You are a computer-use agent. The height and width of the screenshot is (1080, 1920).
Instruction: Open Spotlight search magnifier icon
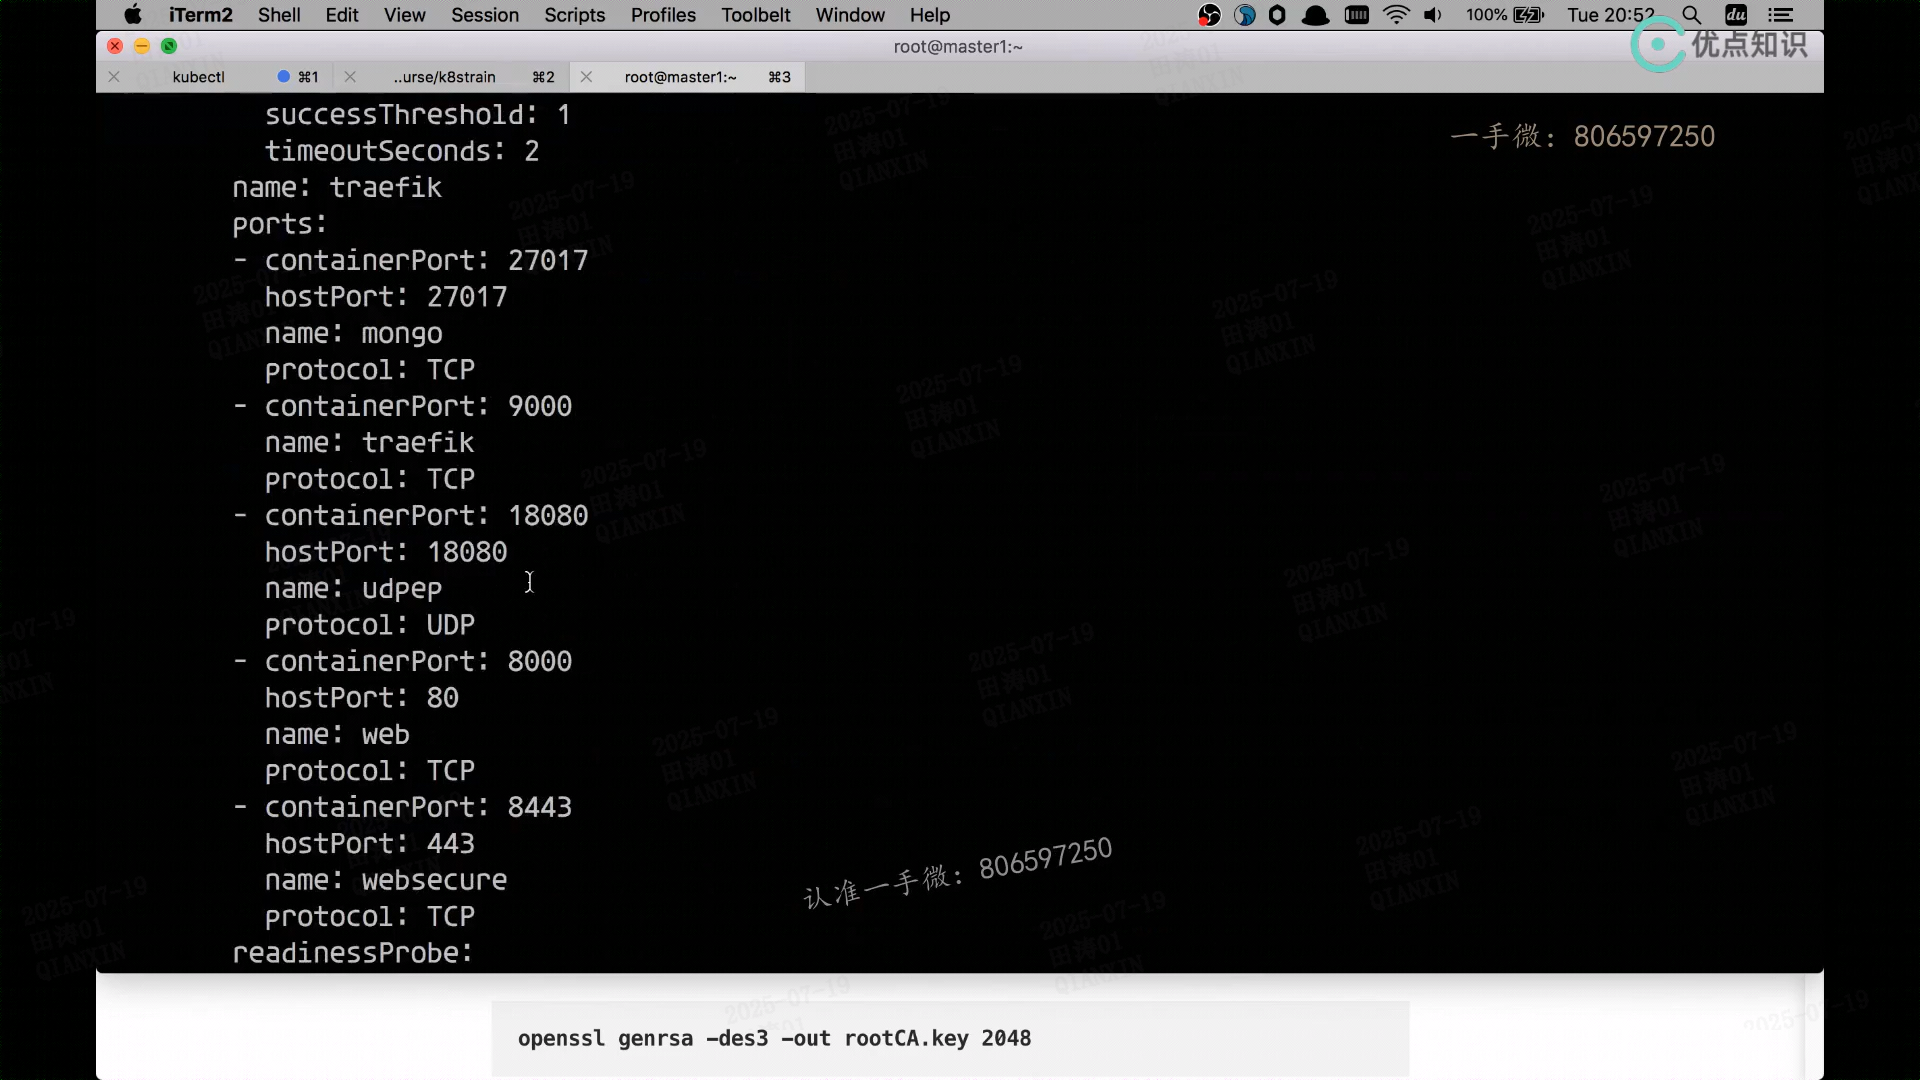click(x=1691, y=15)
